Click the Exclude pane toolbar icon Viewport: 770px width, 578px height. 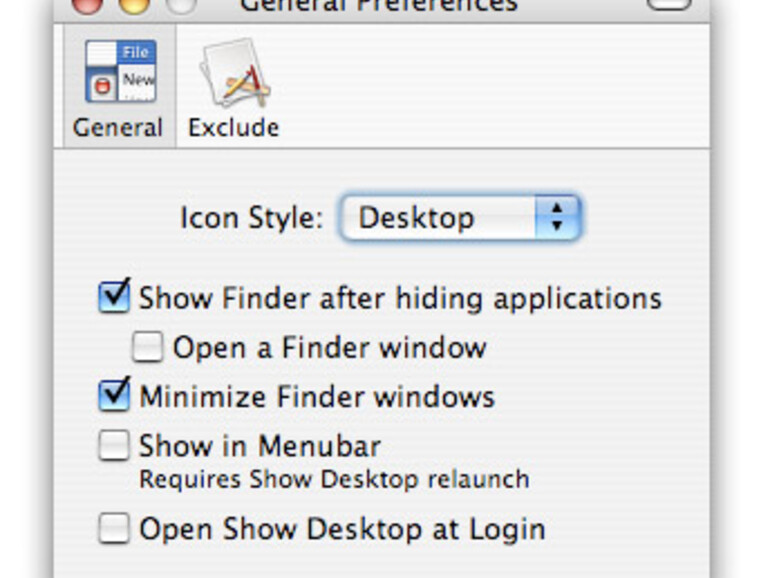click(x=233, y=72)
